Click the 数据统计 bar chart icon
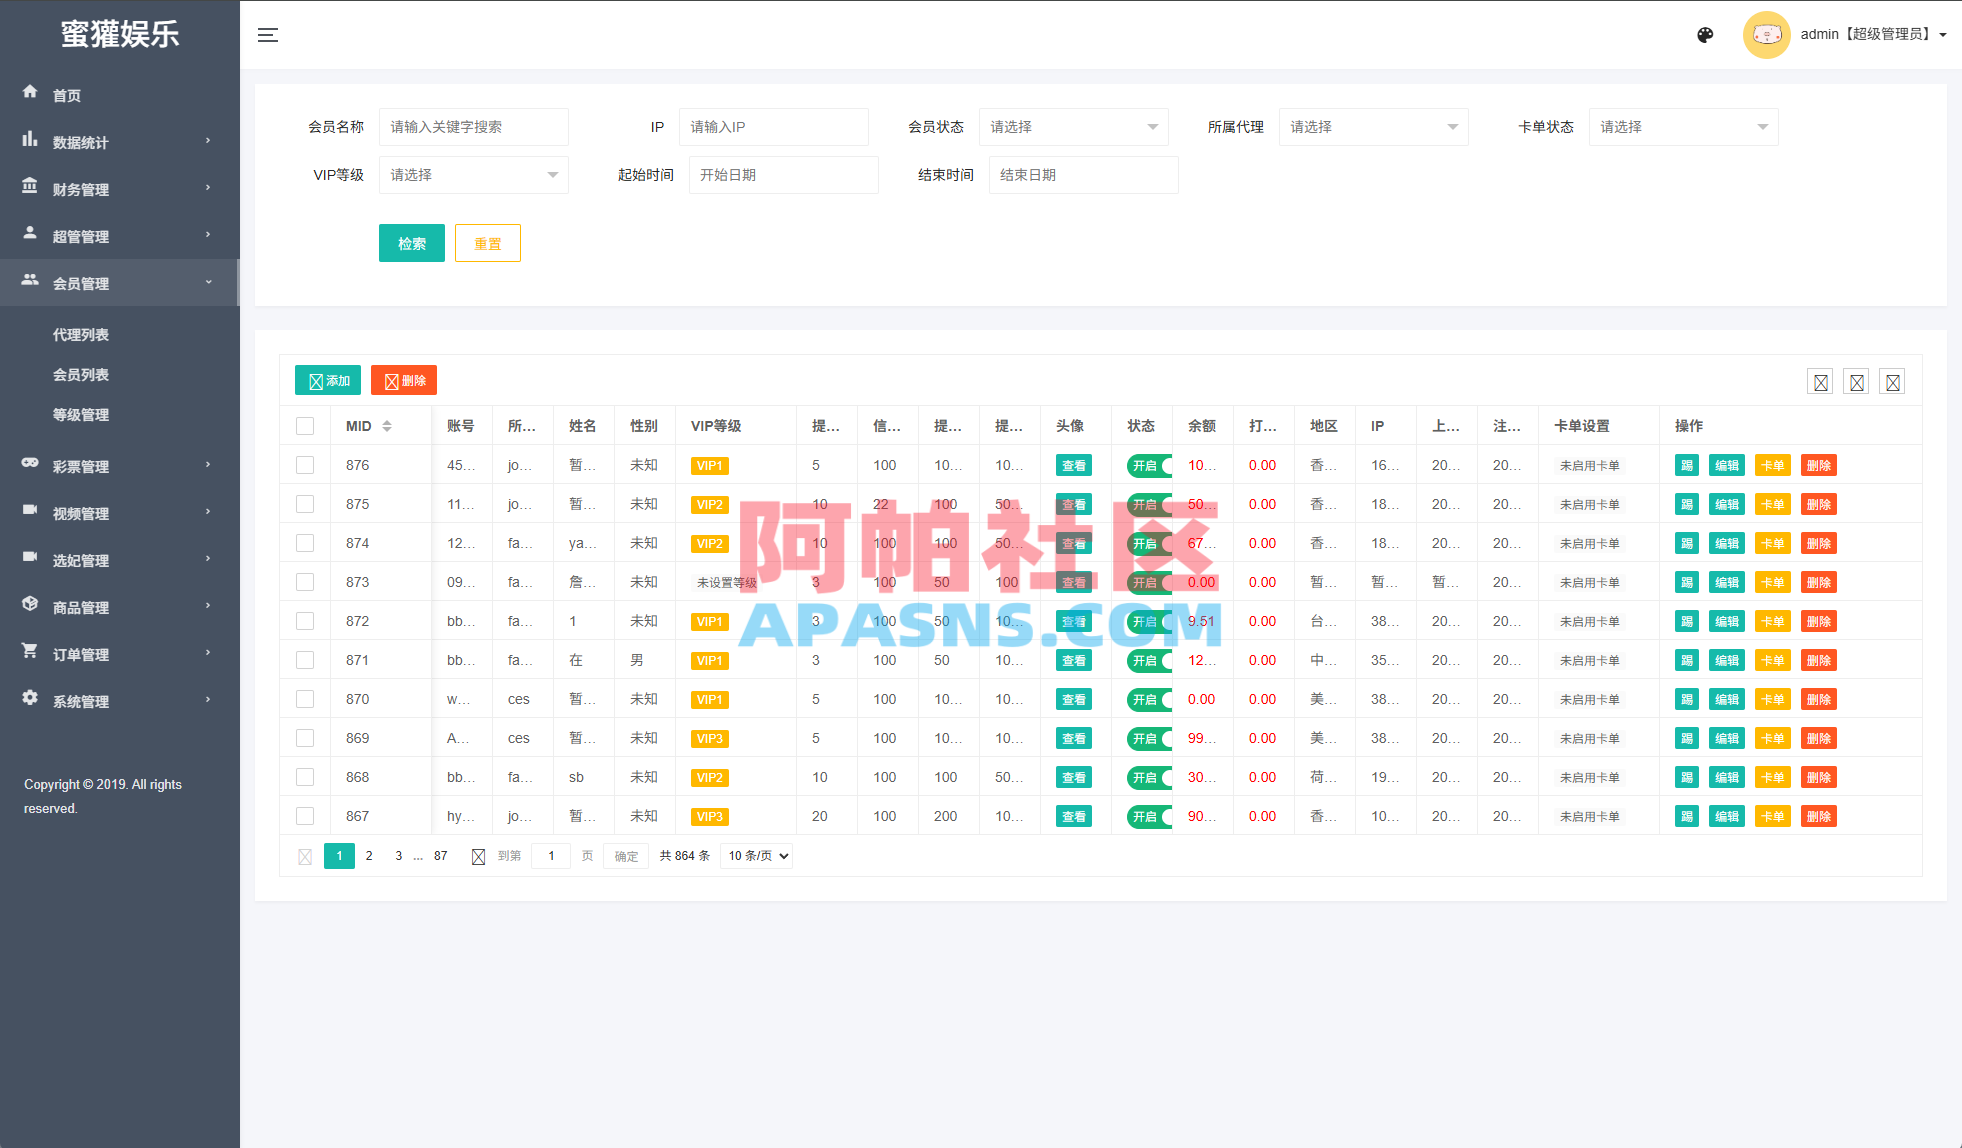Viewport: 1962px width, 1148px height. [30, 139]
